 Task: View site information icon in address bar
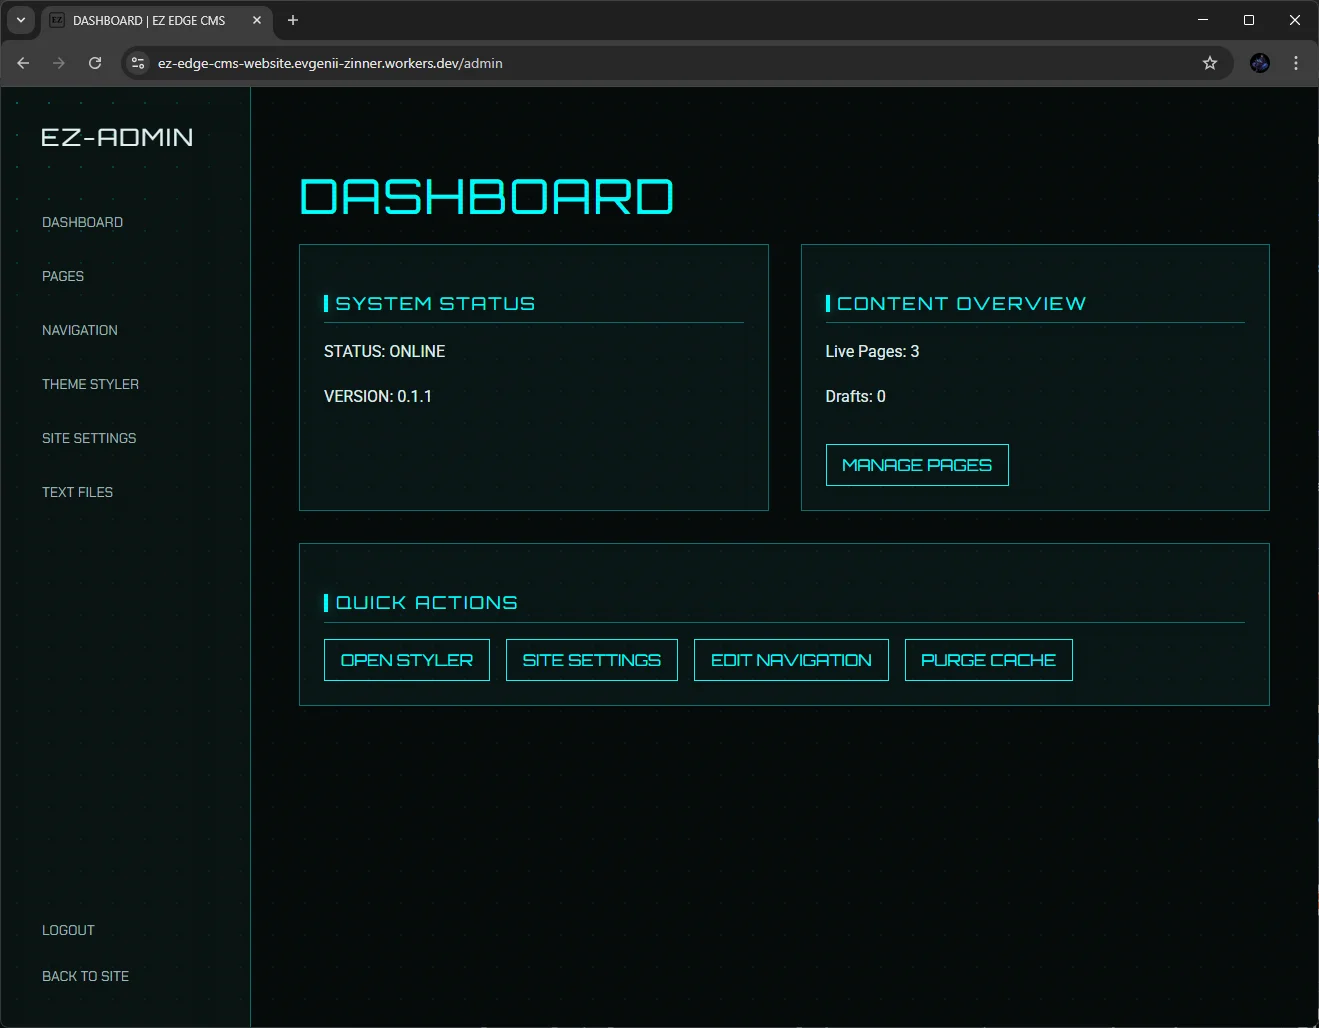[x=139, y=63]
